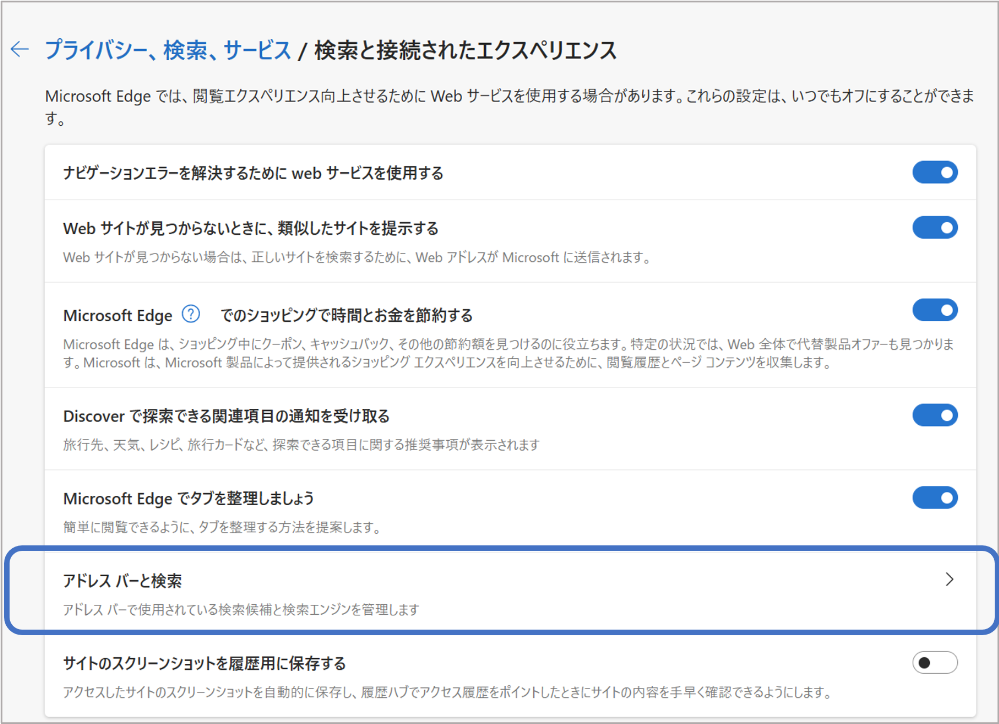Click the サイトのスクリーンショットを履歴用に保存する label

(x=204, y=663)
